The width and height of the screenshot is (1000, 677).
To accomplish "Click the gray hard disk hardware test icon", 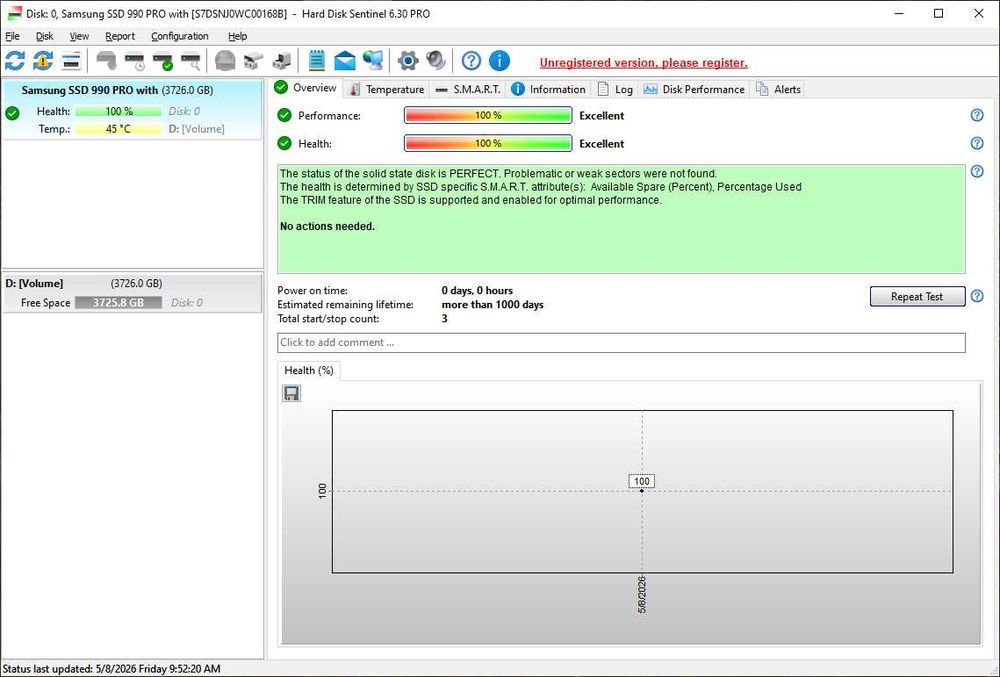I will 106,61.
